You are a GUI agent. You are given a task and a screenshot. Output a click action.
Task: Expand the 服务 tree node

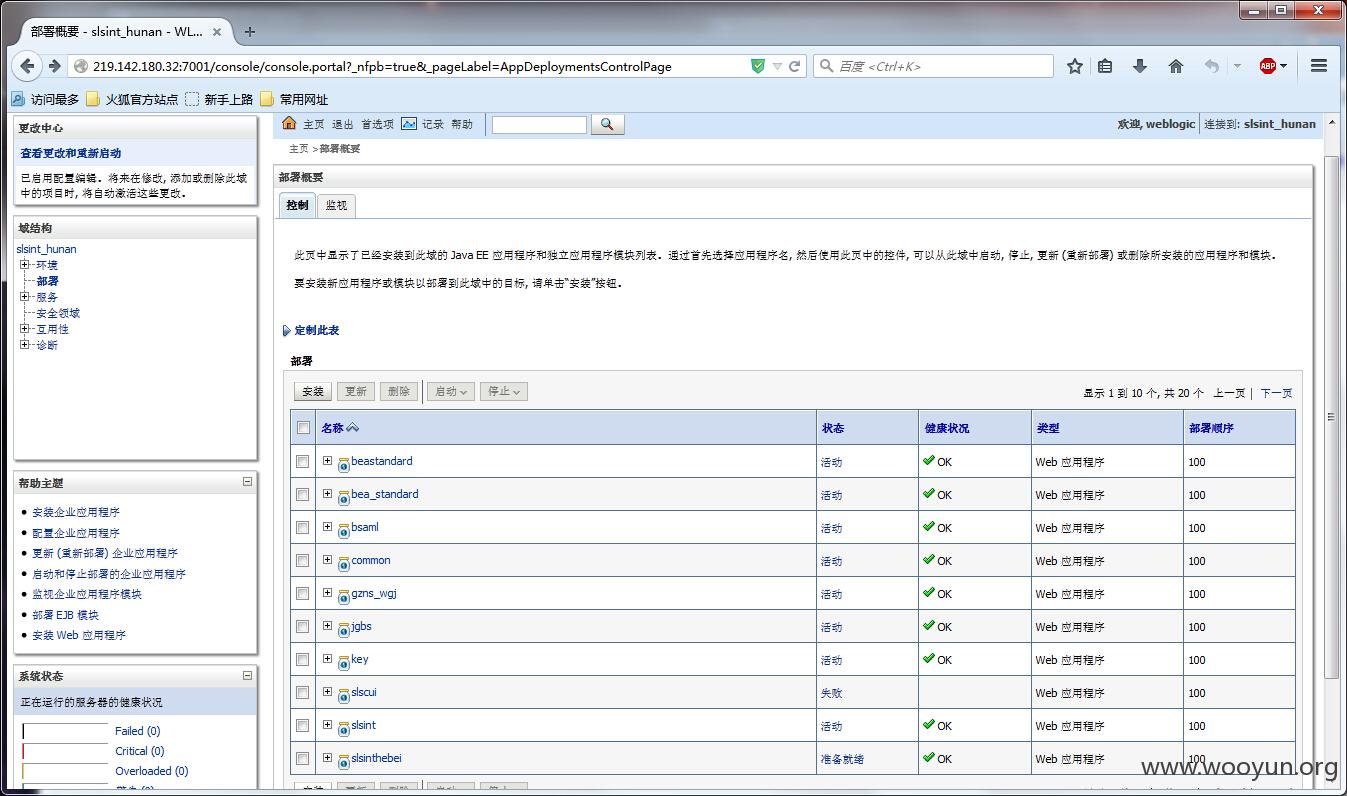click(x=25, y=297)
